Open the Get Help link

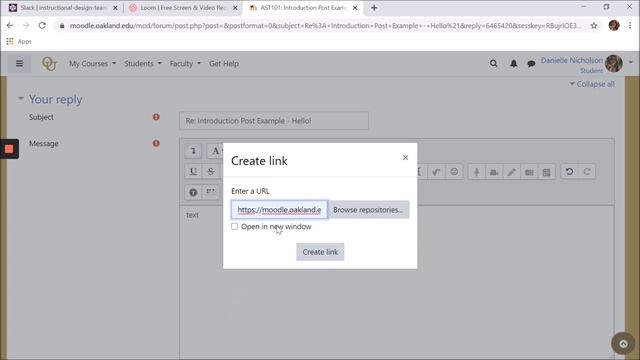point(224,64)
